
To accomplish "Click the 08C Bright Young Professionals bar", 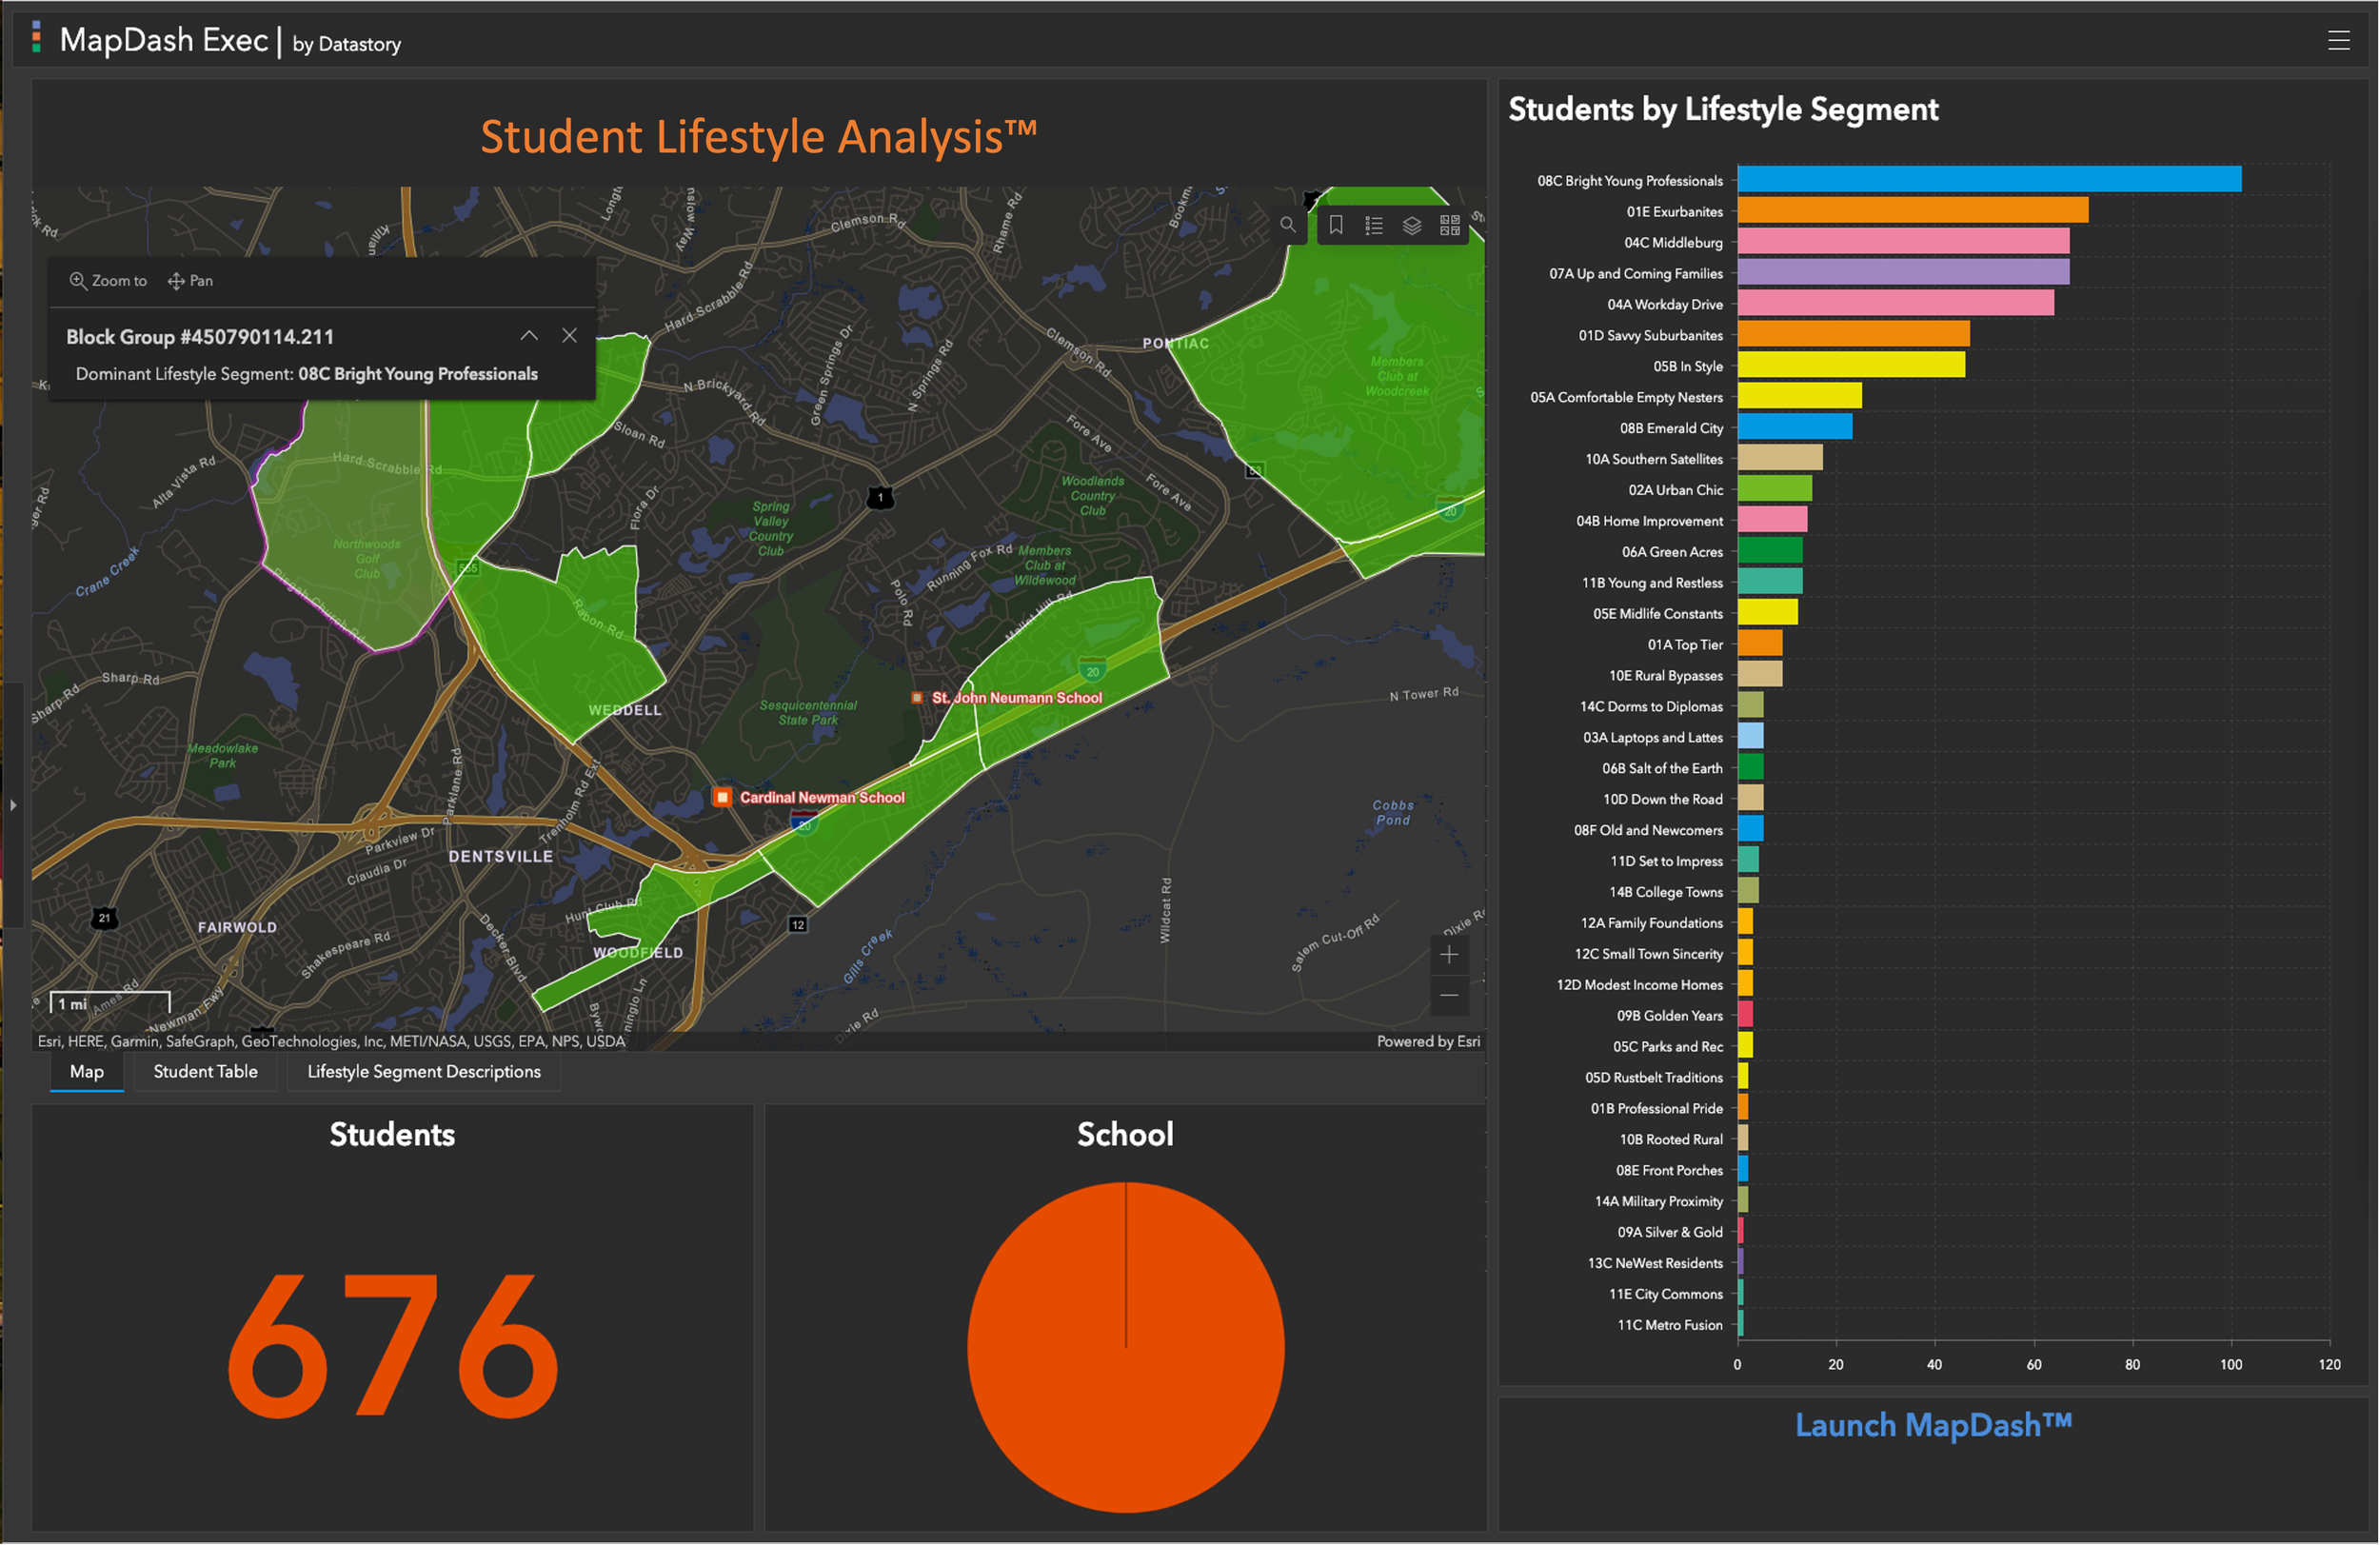I will (1988, 180).
